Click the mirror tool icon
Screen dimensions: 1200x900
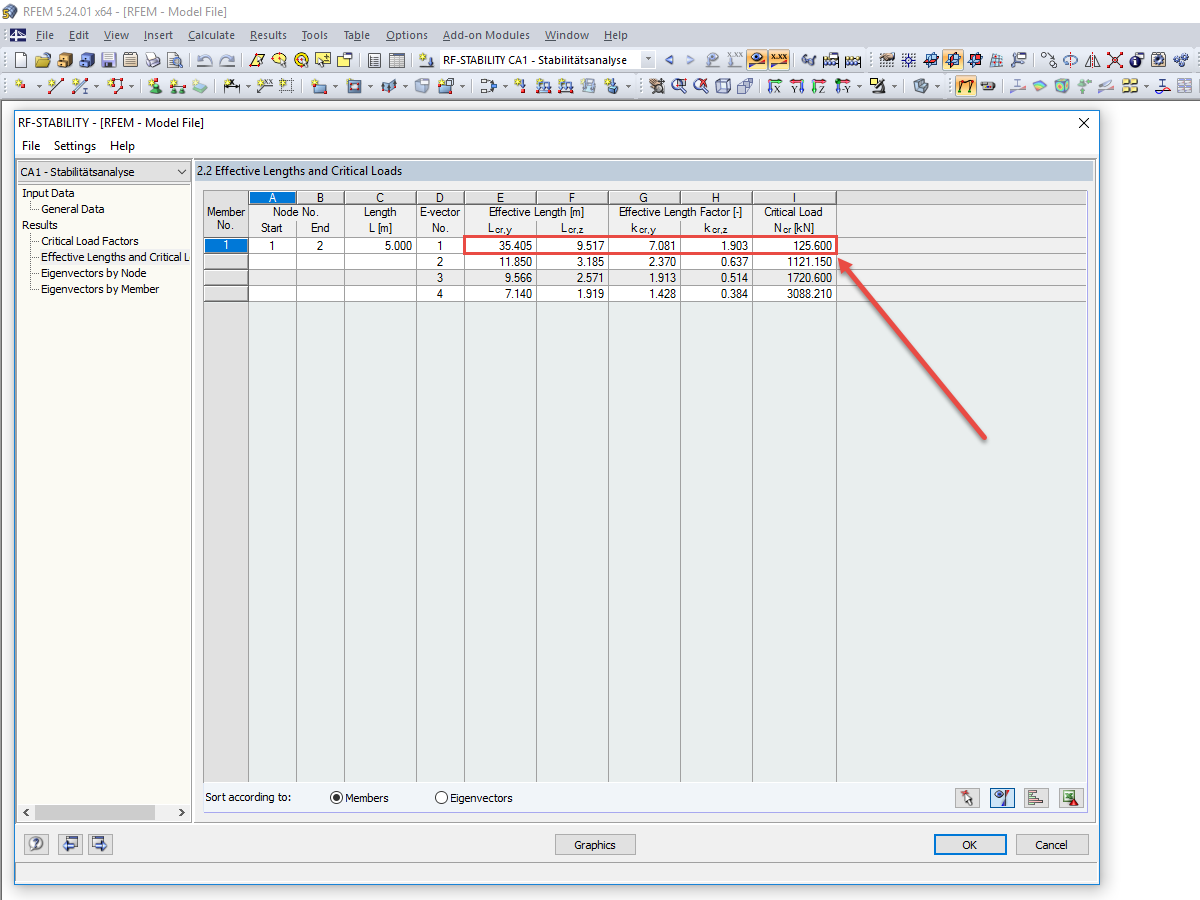click(1092, 60)
